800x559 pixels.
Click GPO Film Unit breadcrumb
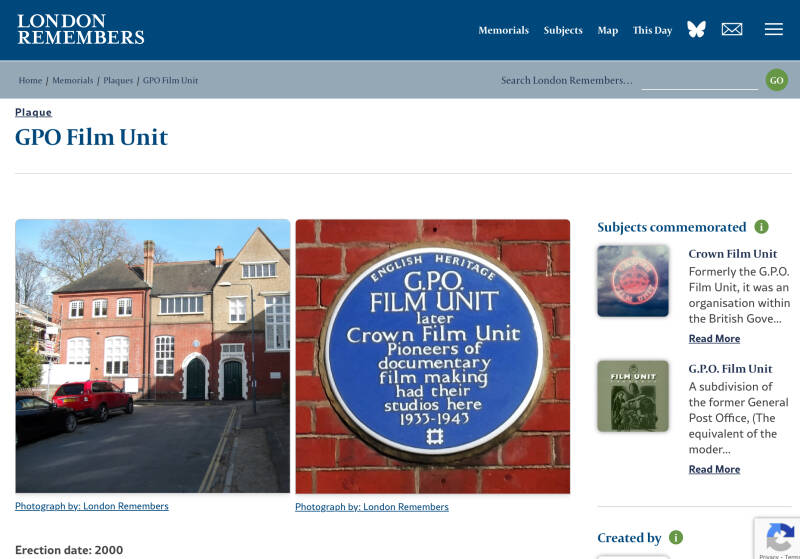pyautogui.click(x=170, y=80)
